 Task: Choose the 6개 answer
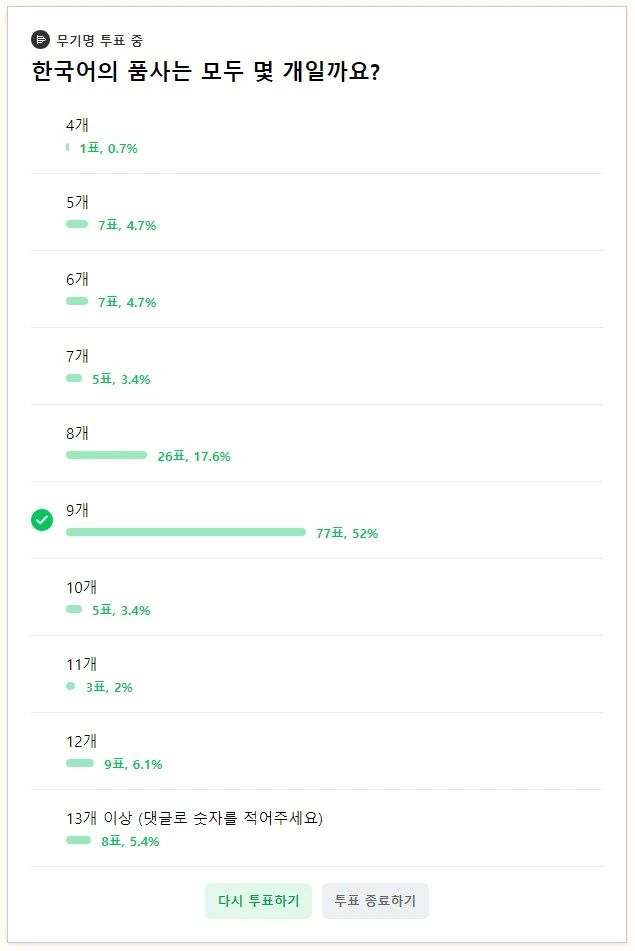click(x=317, y=290)
